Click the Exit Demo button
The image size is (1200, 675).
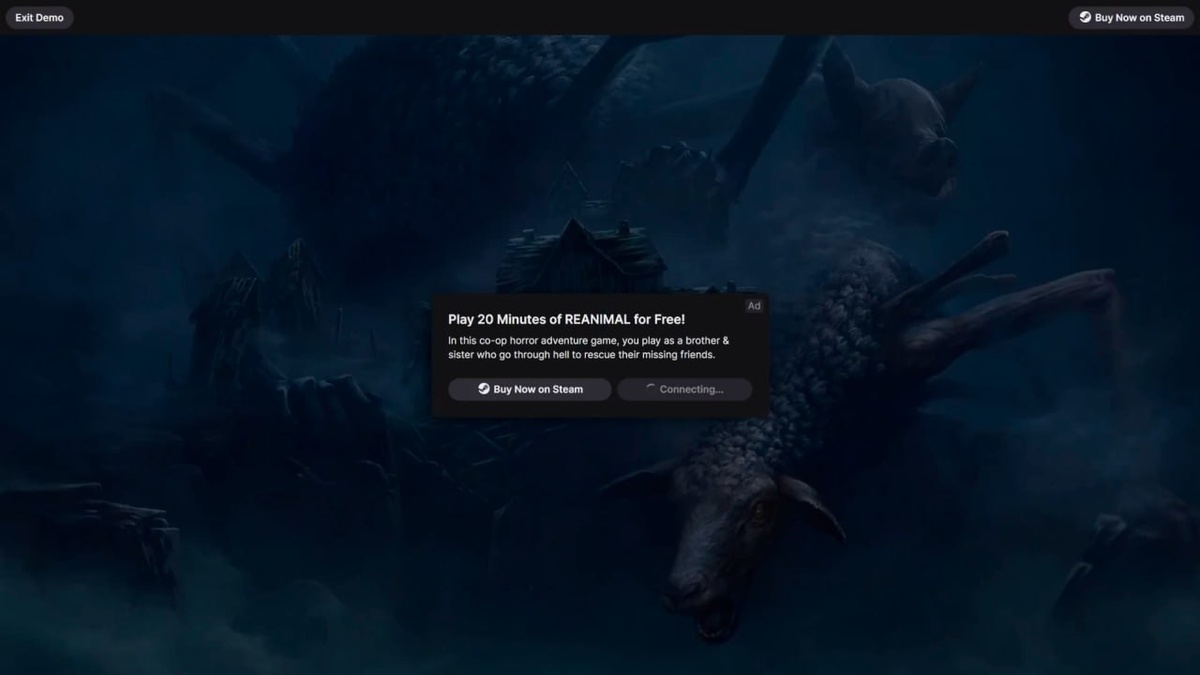(x=39, y=17)
